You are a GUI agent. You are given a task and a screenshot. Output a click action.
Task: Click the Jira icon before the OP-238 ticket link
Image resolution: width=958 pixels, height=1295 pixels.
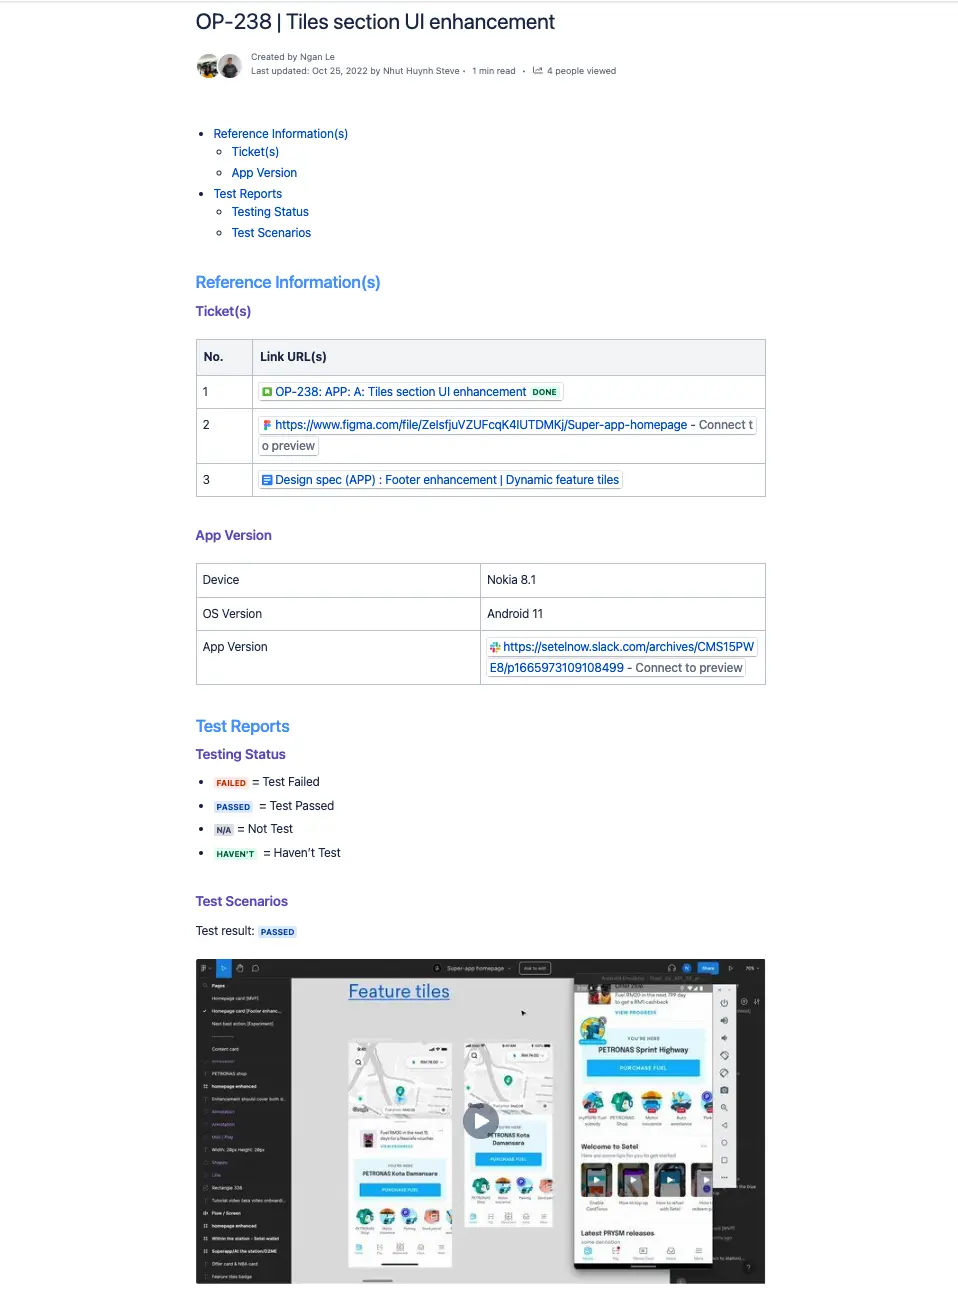tap(267, 392)
